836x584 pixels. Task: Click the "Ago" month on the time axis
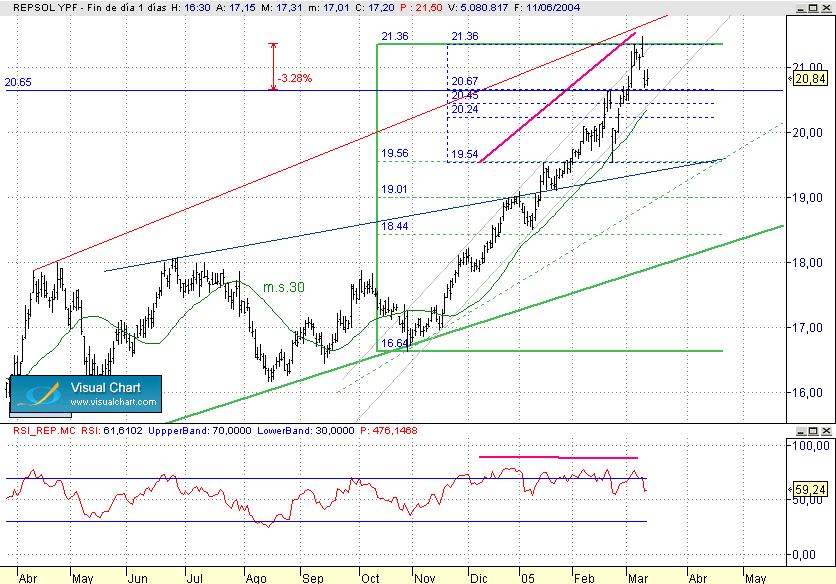click(256, 578)
